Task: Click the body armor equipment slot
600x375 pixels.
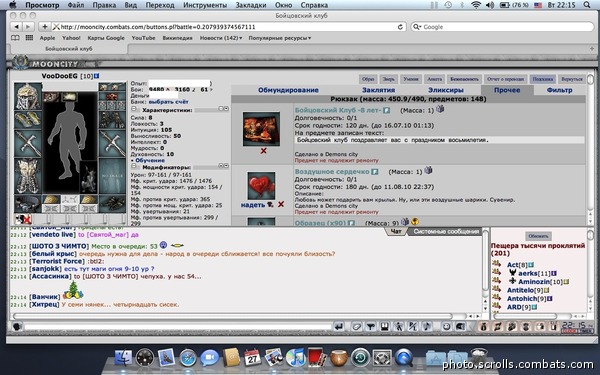Action: (x=28, y=176)
